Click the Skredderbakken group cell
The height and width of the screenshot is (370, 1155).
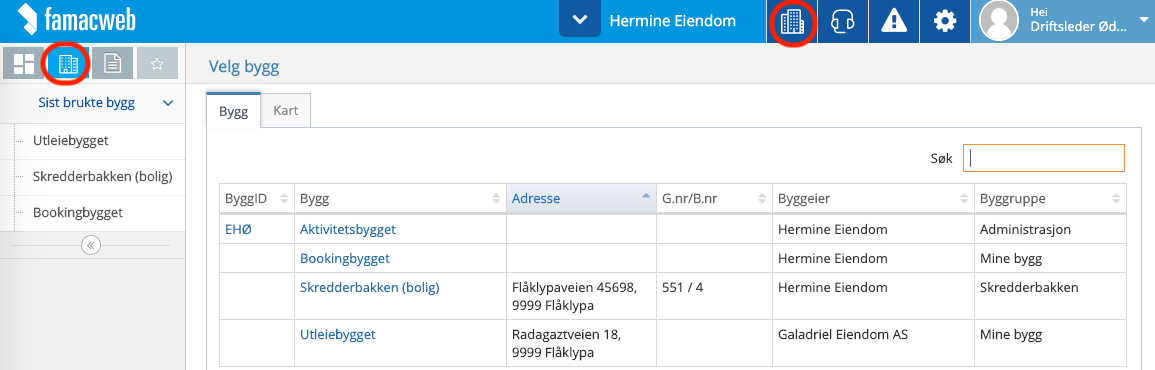(x=1050, y=296)
